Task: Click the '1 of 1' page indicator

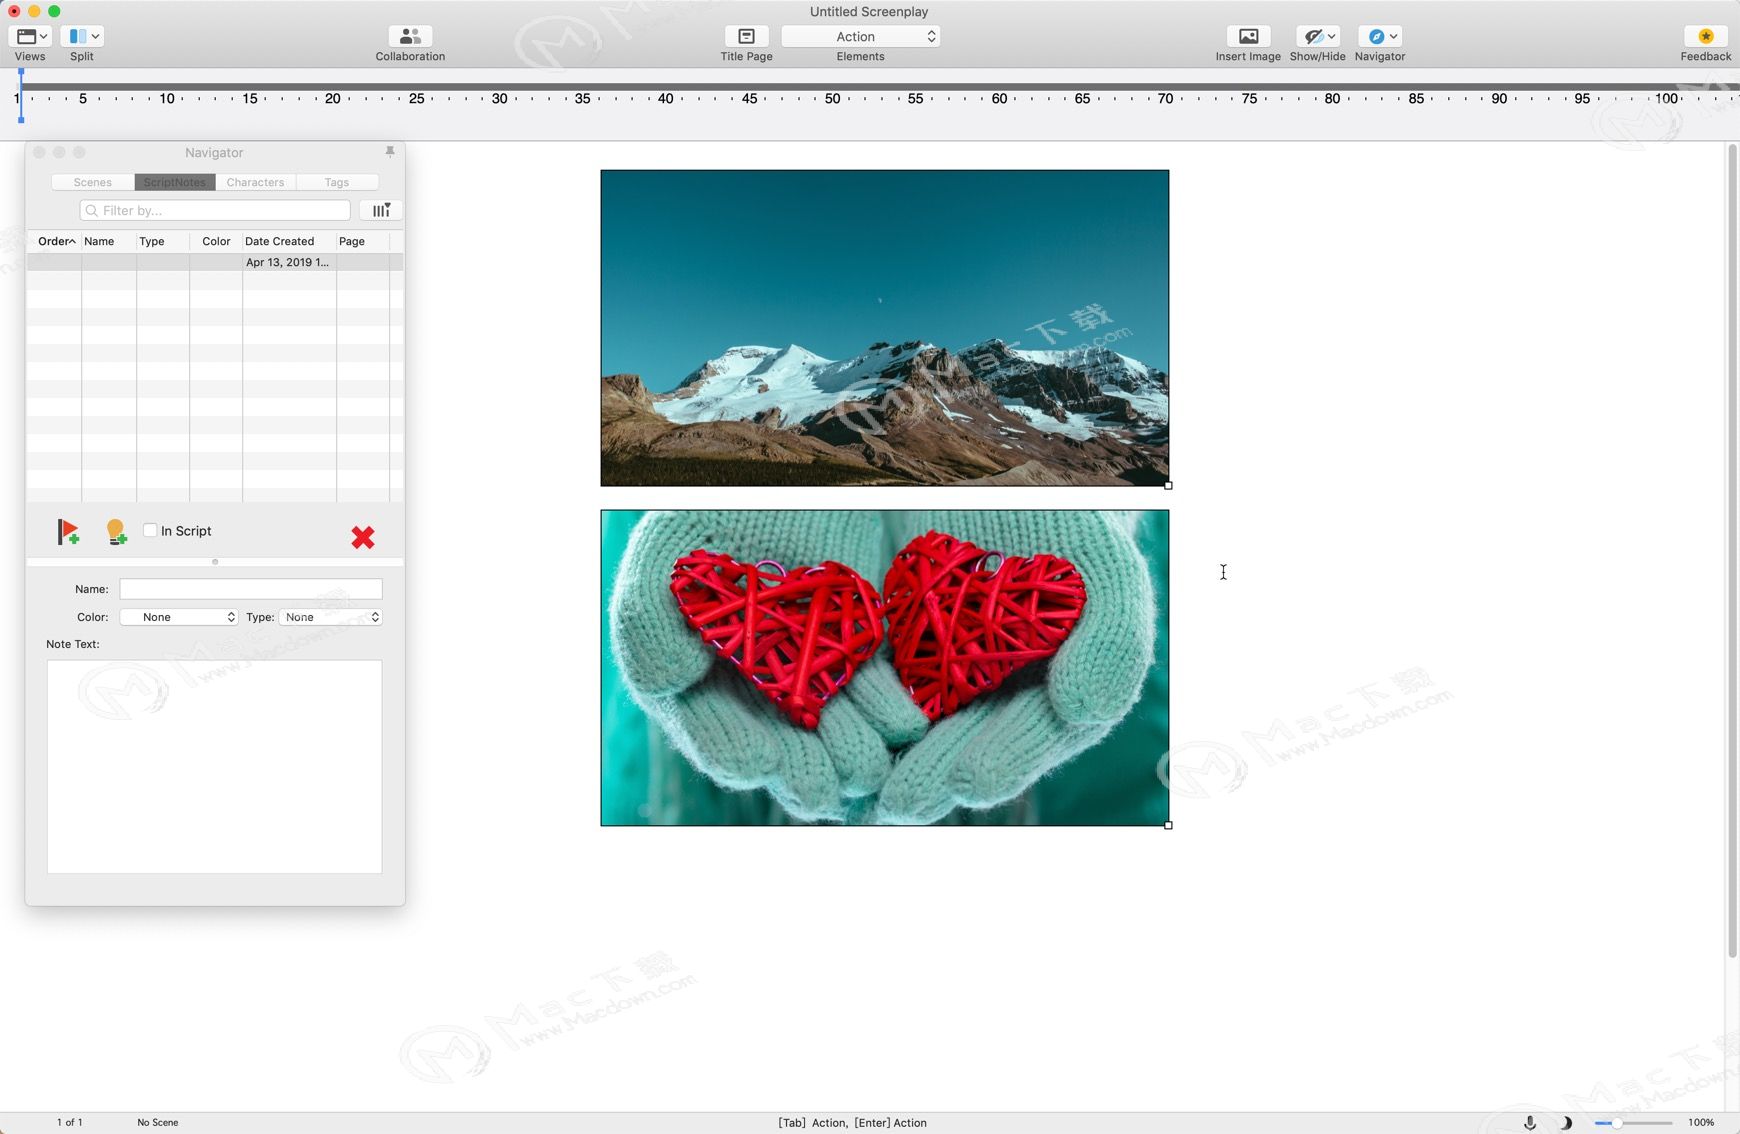Action: click(x=70, y=1123)
